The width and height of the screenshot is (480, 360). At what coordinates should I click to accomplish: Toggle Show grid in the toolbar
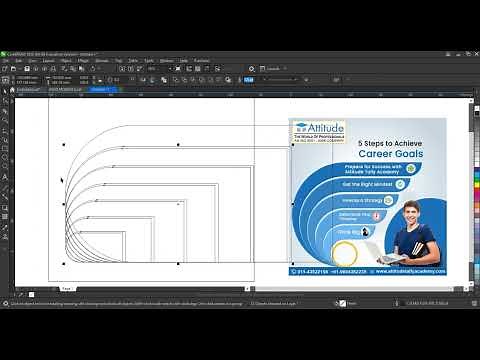(x=198, y=69)
